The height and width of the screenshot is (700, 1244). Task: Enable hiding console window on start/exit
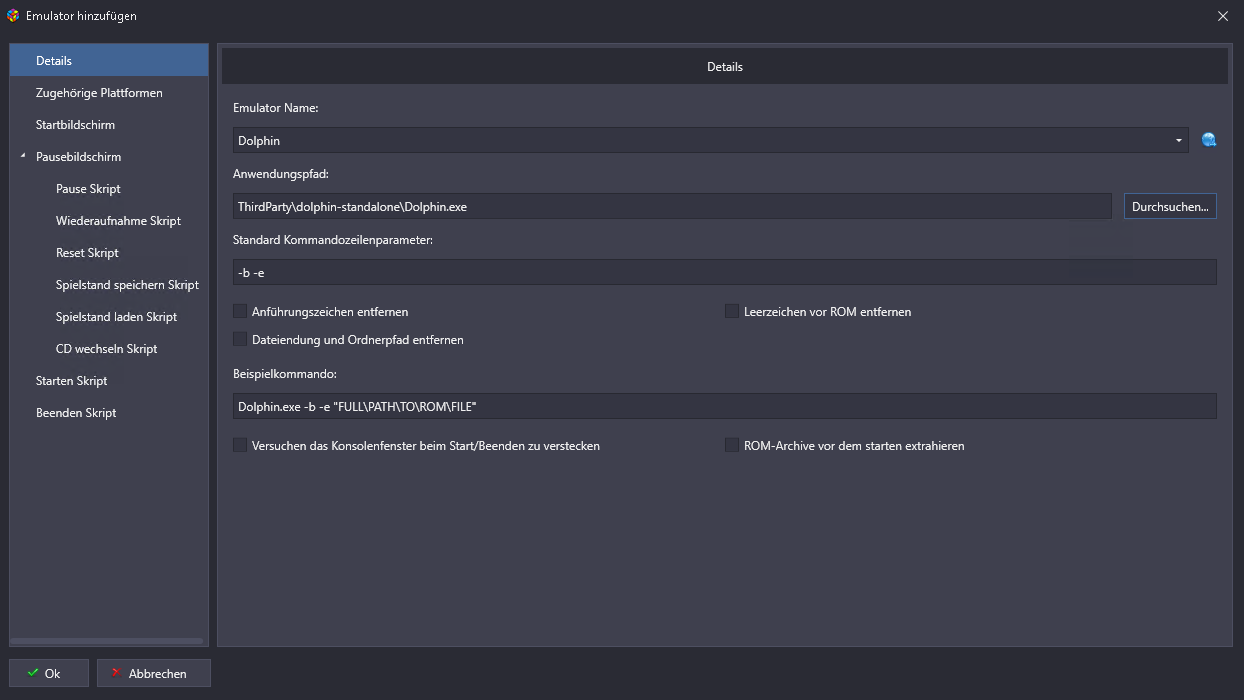[240, 446]
